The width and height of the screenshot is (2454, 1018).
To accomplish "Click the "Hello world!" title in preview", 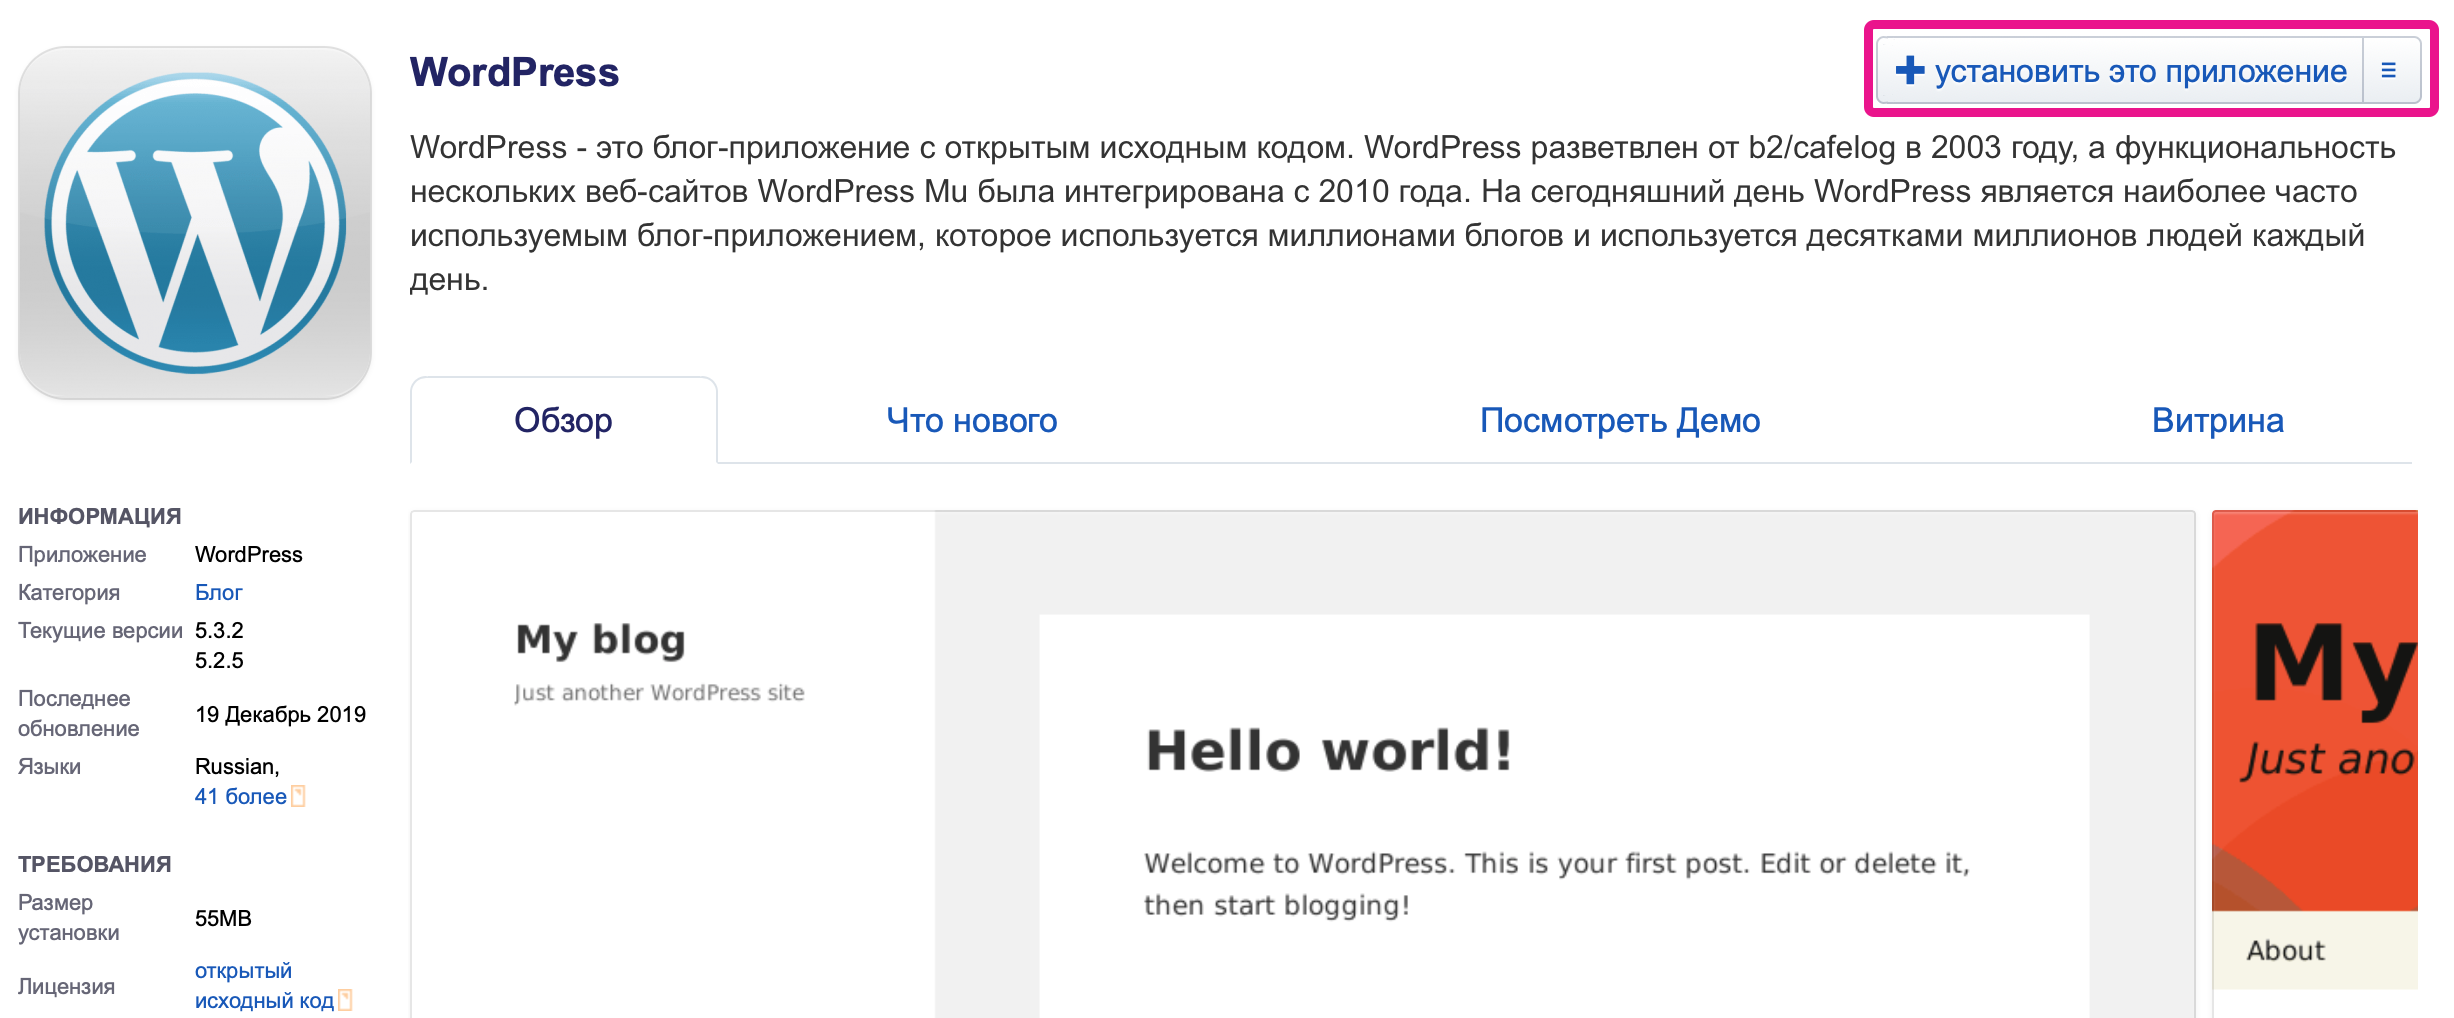I will click(x=1328, y=751).
